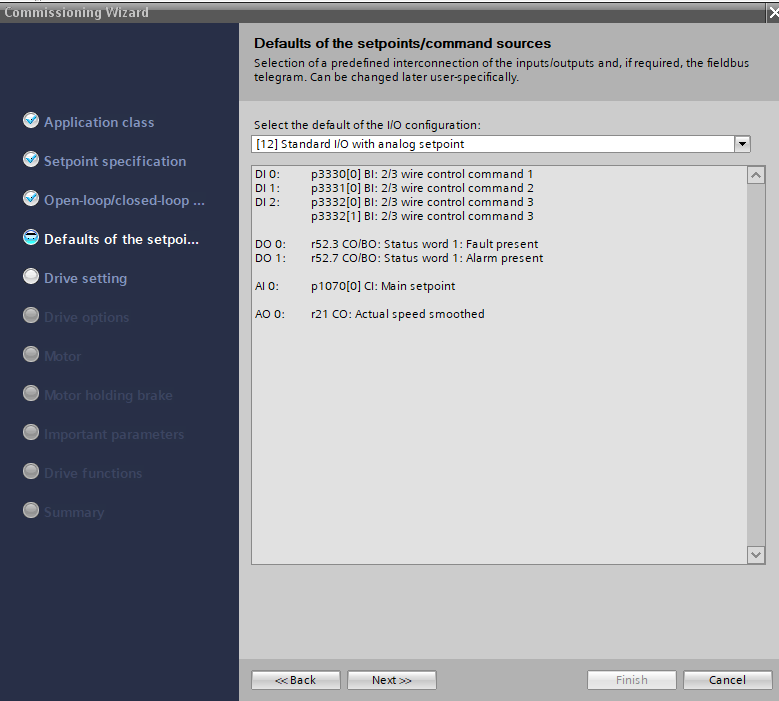Click the Open-loop/closed-loop step checkmark icon

coord(31,198)
